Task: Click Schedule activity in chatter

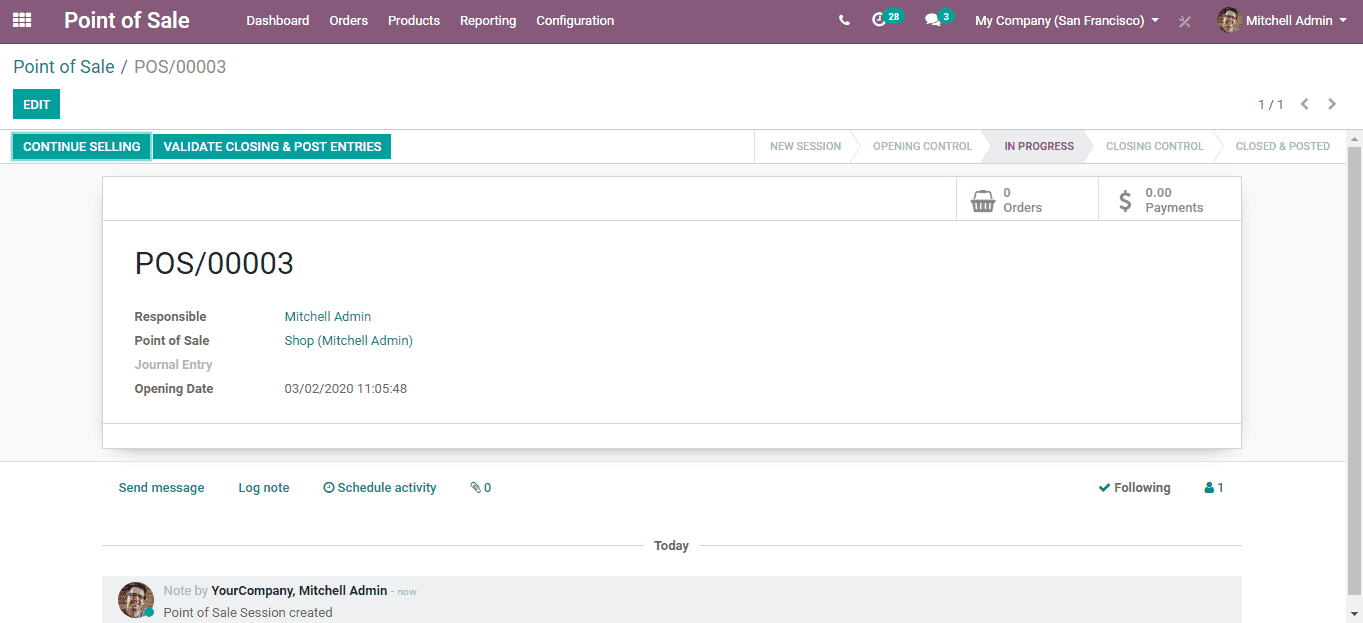Action: (380, 488)
